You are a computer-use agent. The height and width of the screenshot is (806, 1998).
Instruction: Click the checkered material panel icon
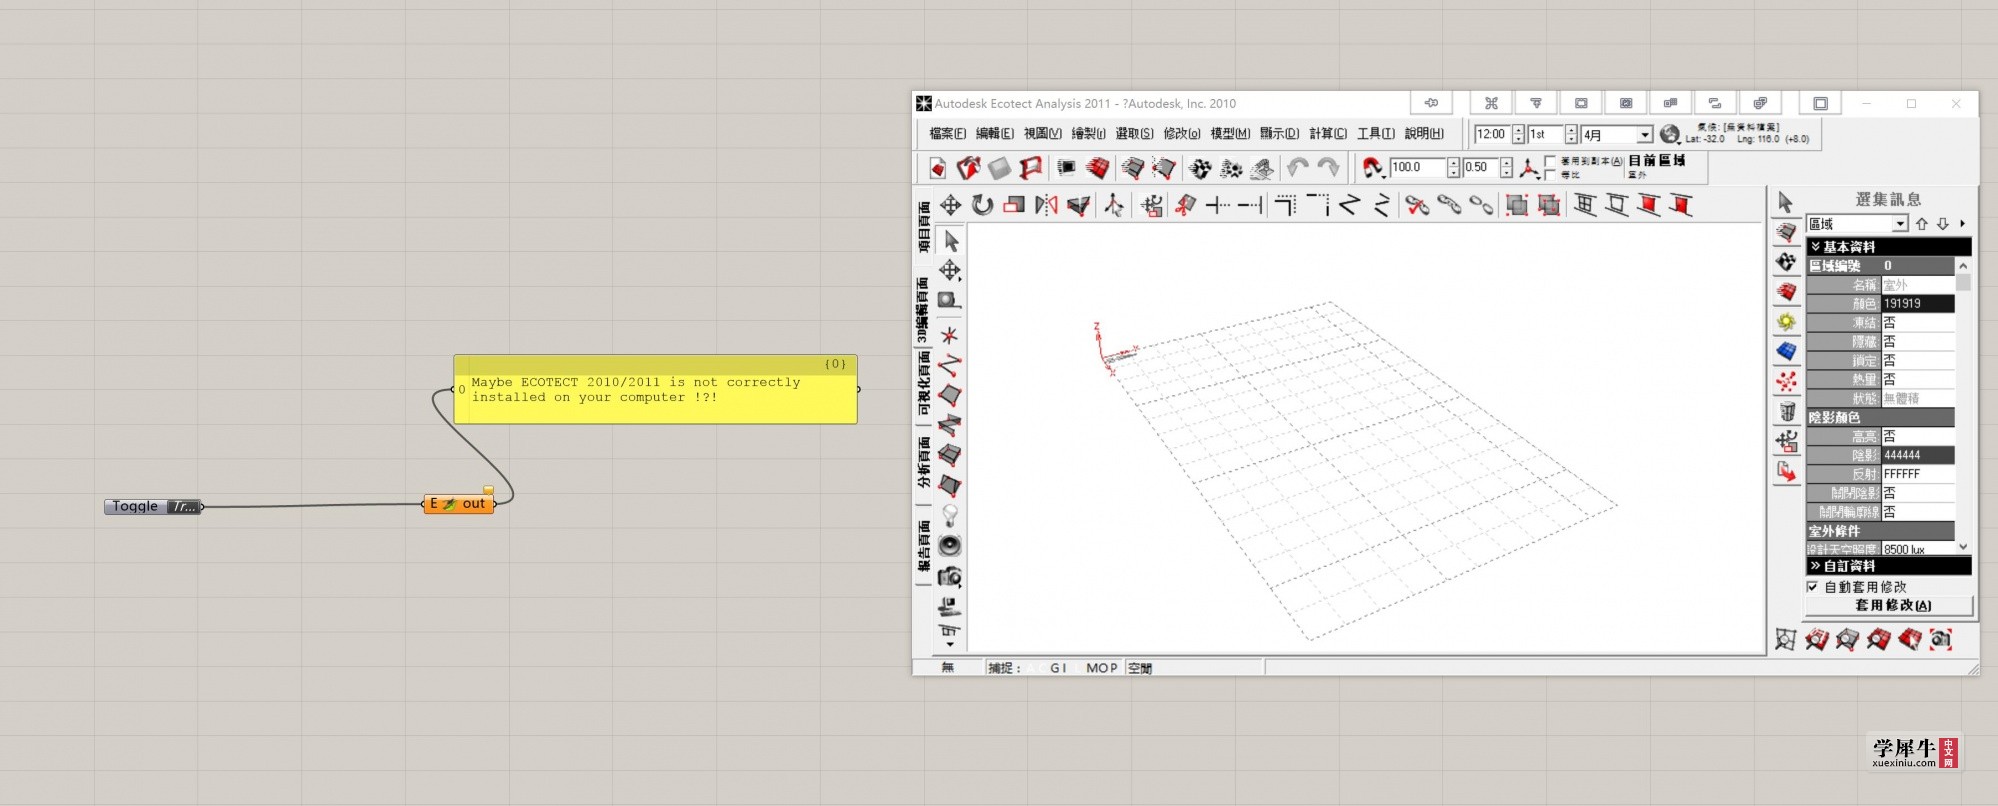[x=1786, y=263]
